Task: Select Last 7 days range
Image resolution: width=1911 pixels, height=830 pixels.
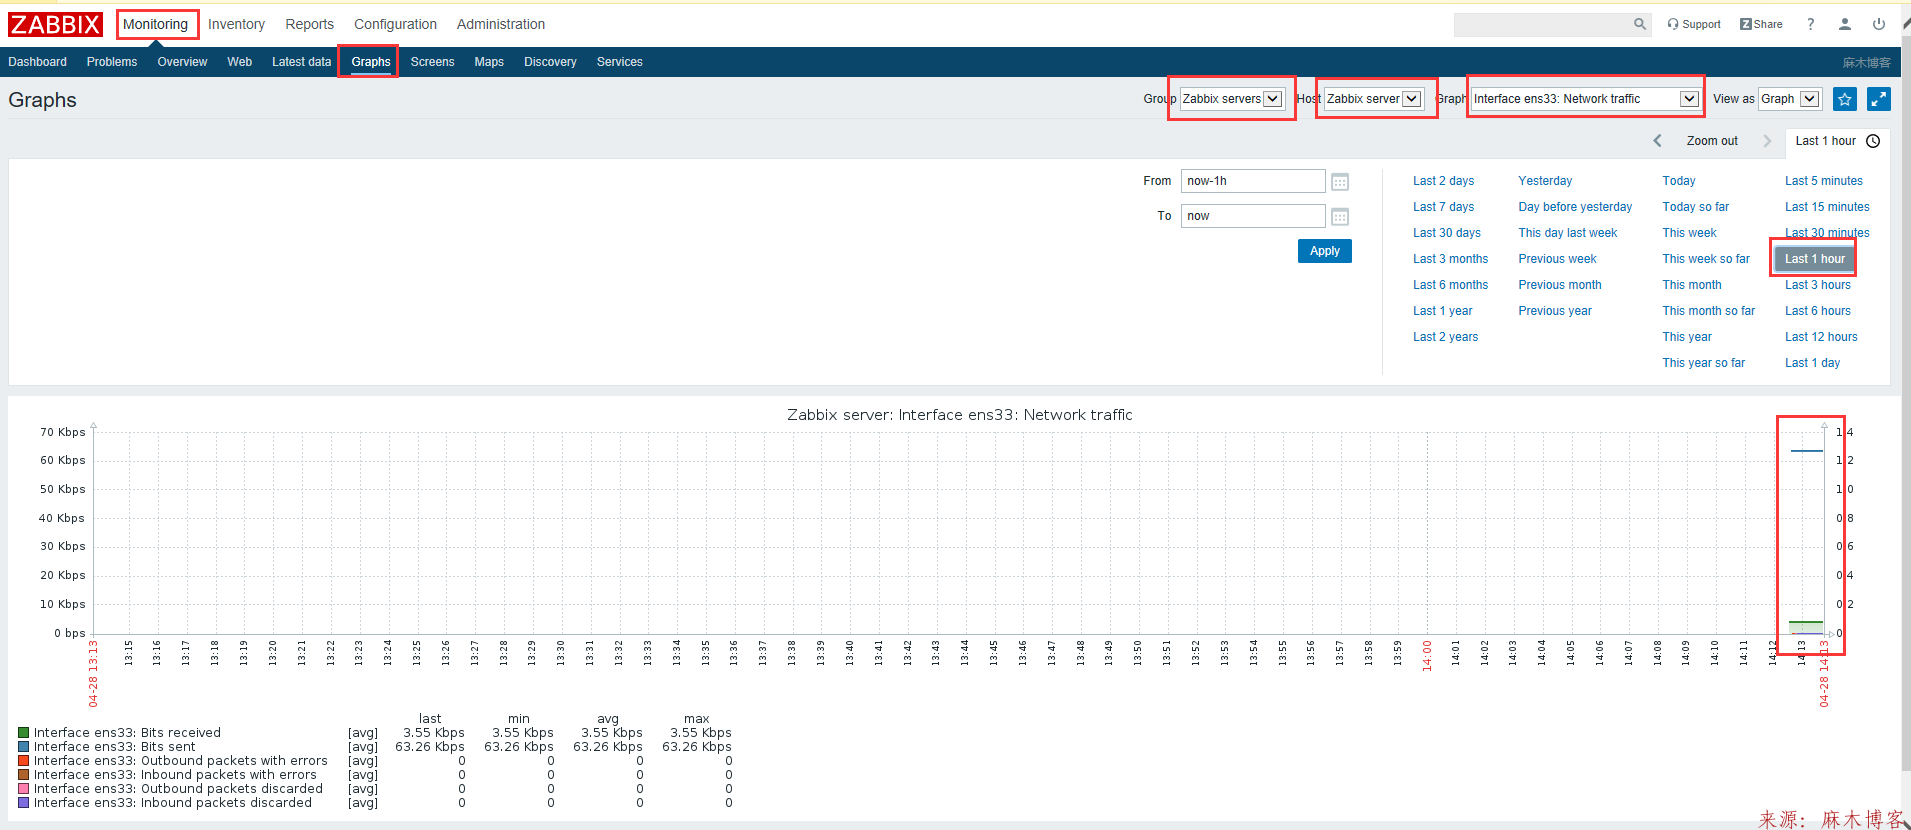Action: click(x=1443, y=207)
